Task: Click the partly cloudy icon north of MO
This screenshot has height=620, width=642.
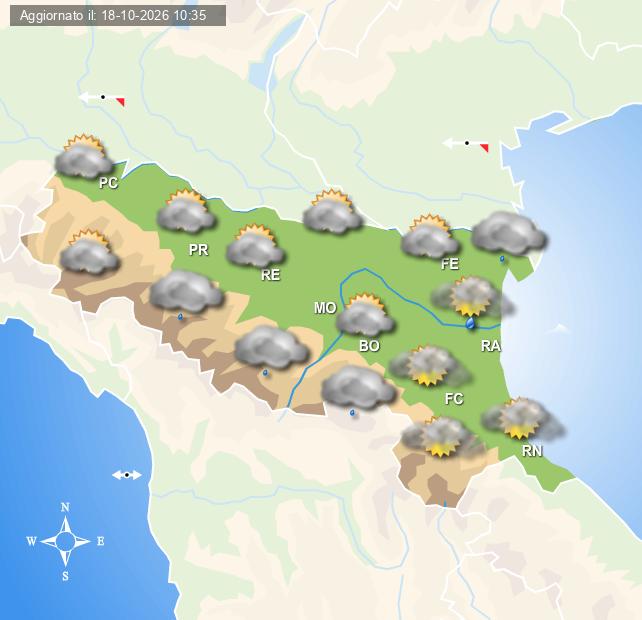Action: point(333,211)
